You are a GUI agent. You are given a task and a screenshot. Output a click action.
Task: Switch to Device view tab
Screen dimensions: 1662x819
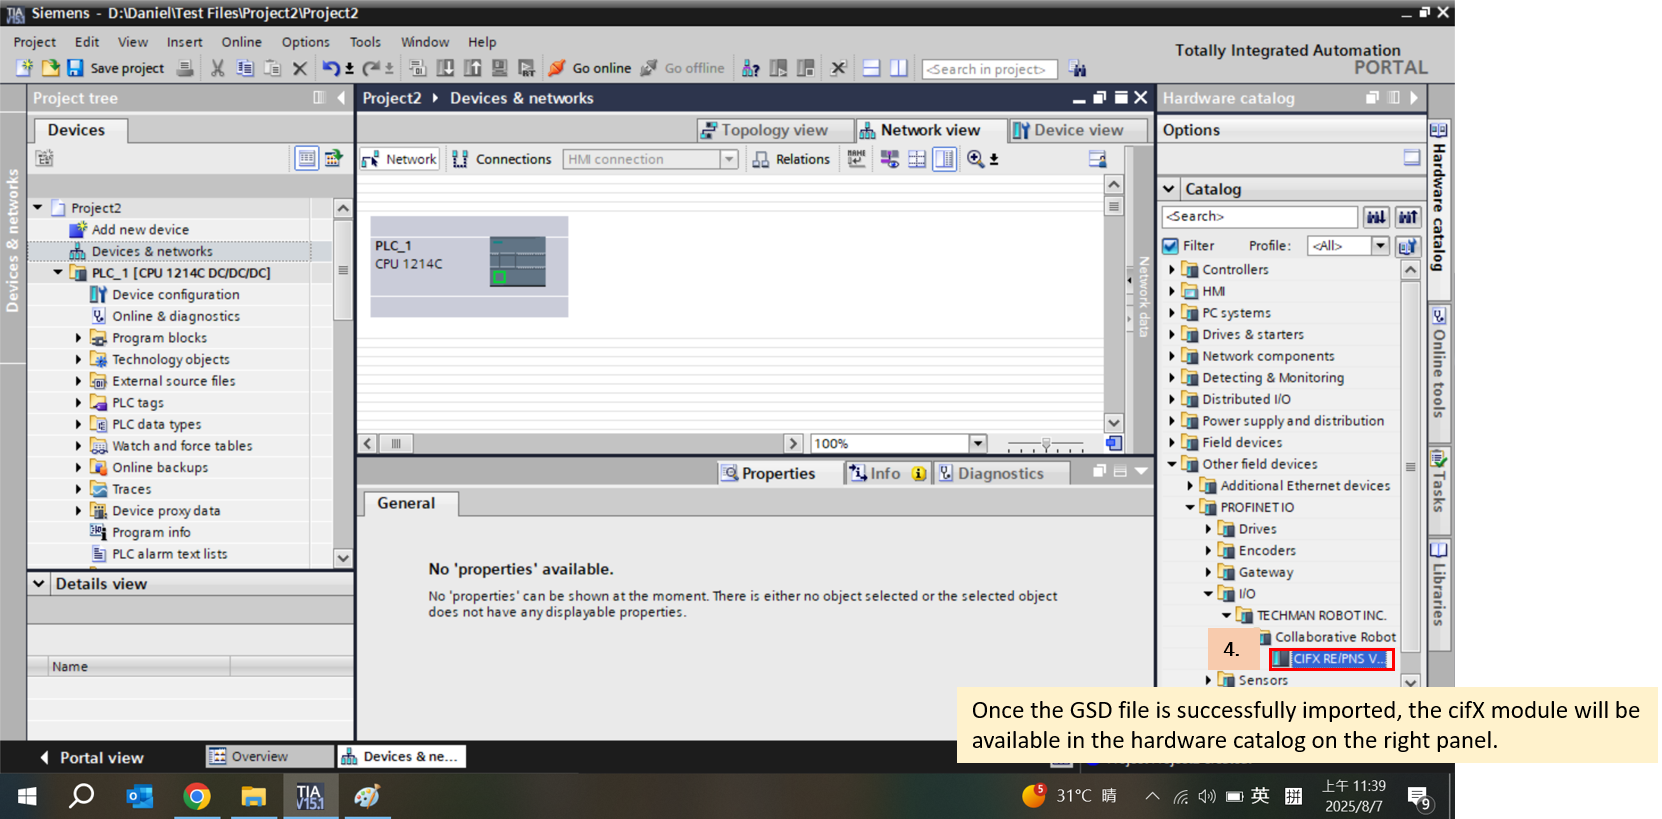click(x=1078, y=130)
